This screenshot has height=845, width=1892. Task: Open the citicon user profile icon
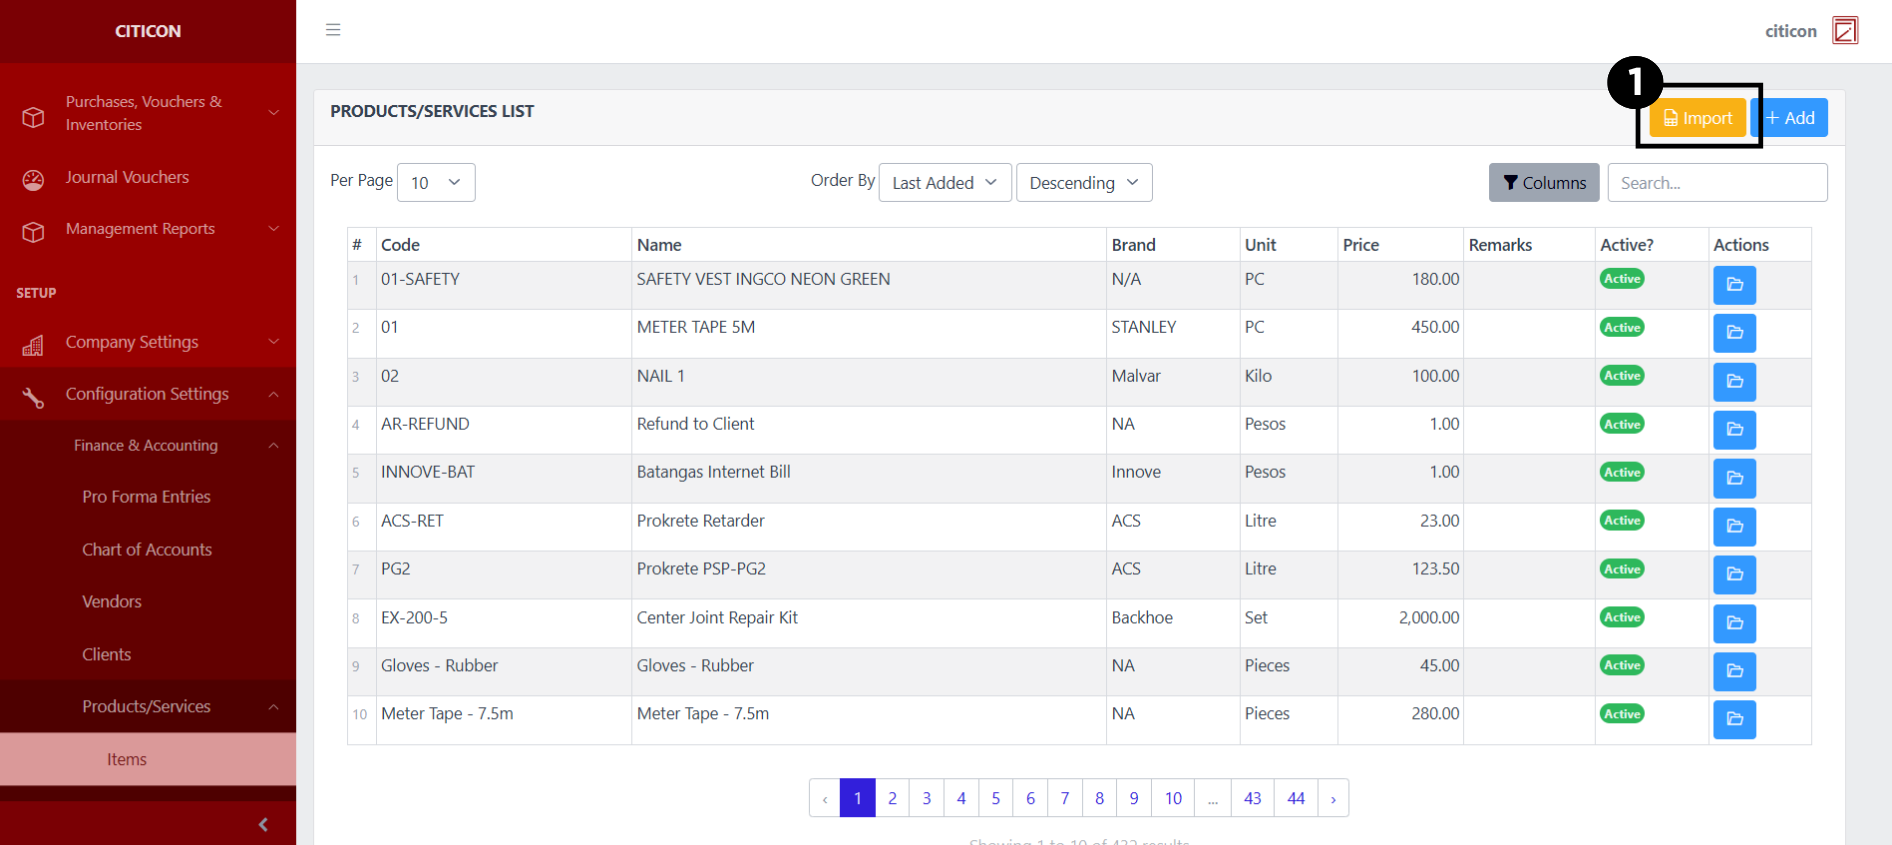click(x=1845, y=30)
